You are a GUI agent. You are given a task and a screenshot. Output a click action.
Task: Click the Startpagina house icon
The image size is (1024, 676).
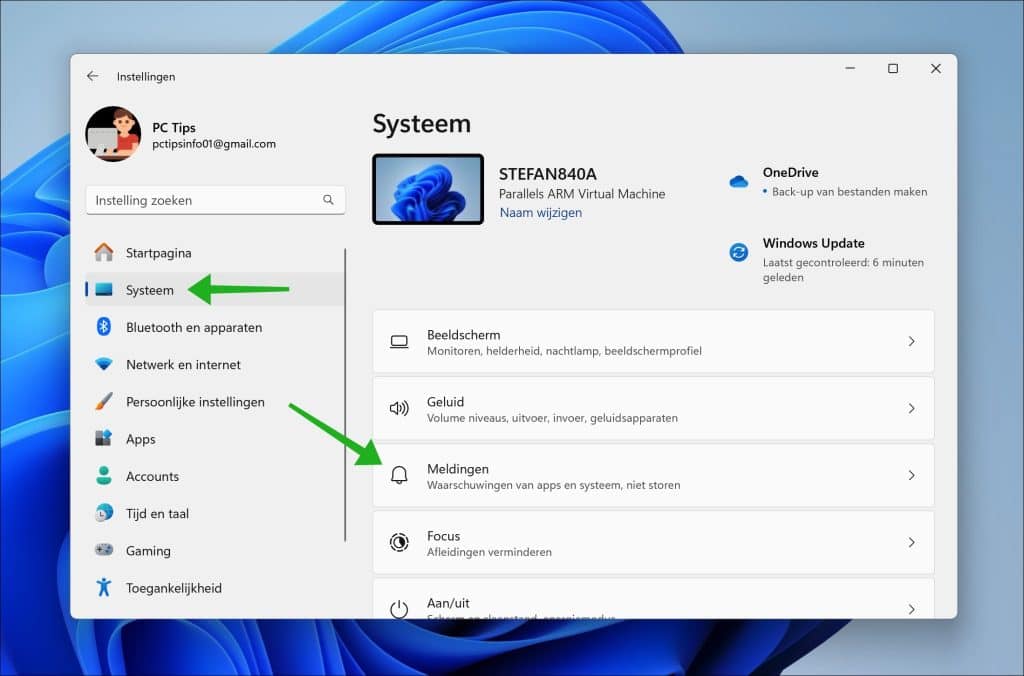pos(104,252)
